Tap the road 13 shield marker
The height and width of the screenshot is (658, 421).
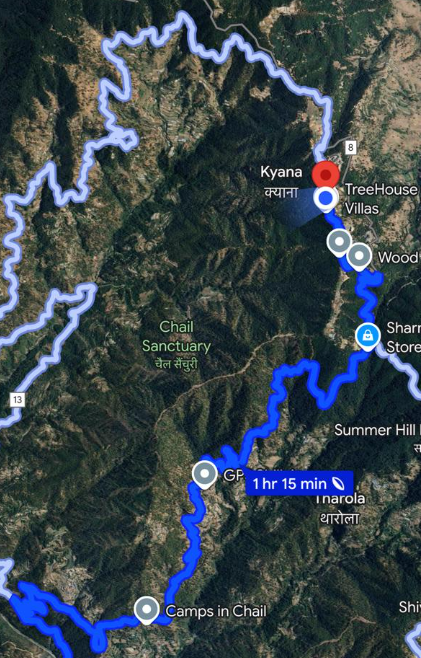pyautogui.click(x=17, y=399)
